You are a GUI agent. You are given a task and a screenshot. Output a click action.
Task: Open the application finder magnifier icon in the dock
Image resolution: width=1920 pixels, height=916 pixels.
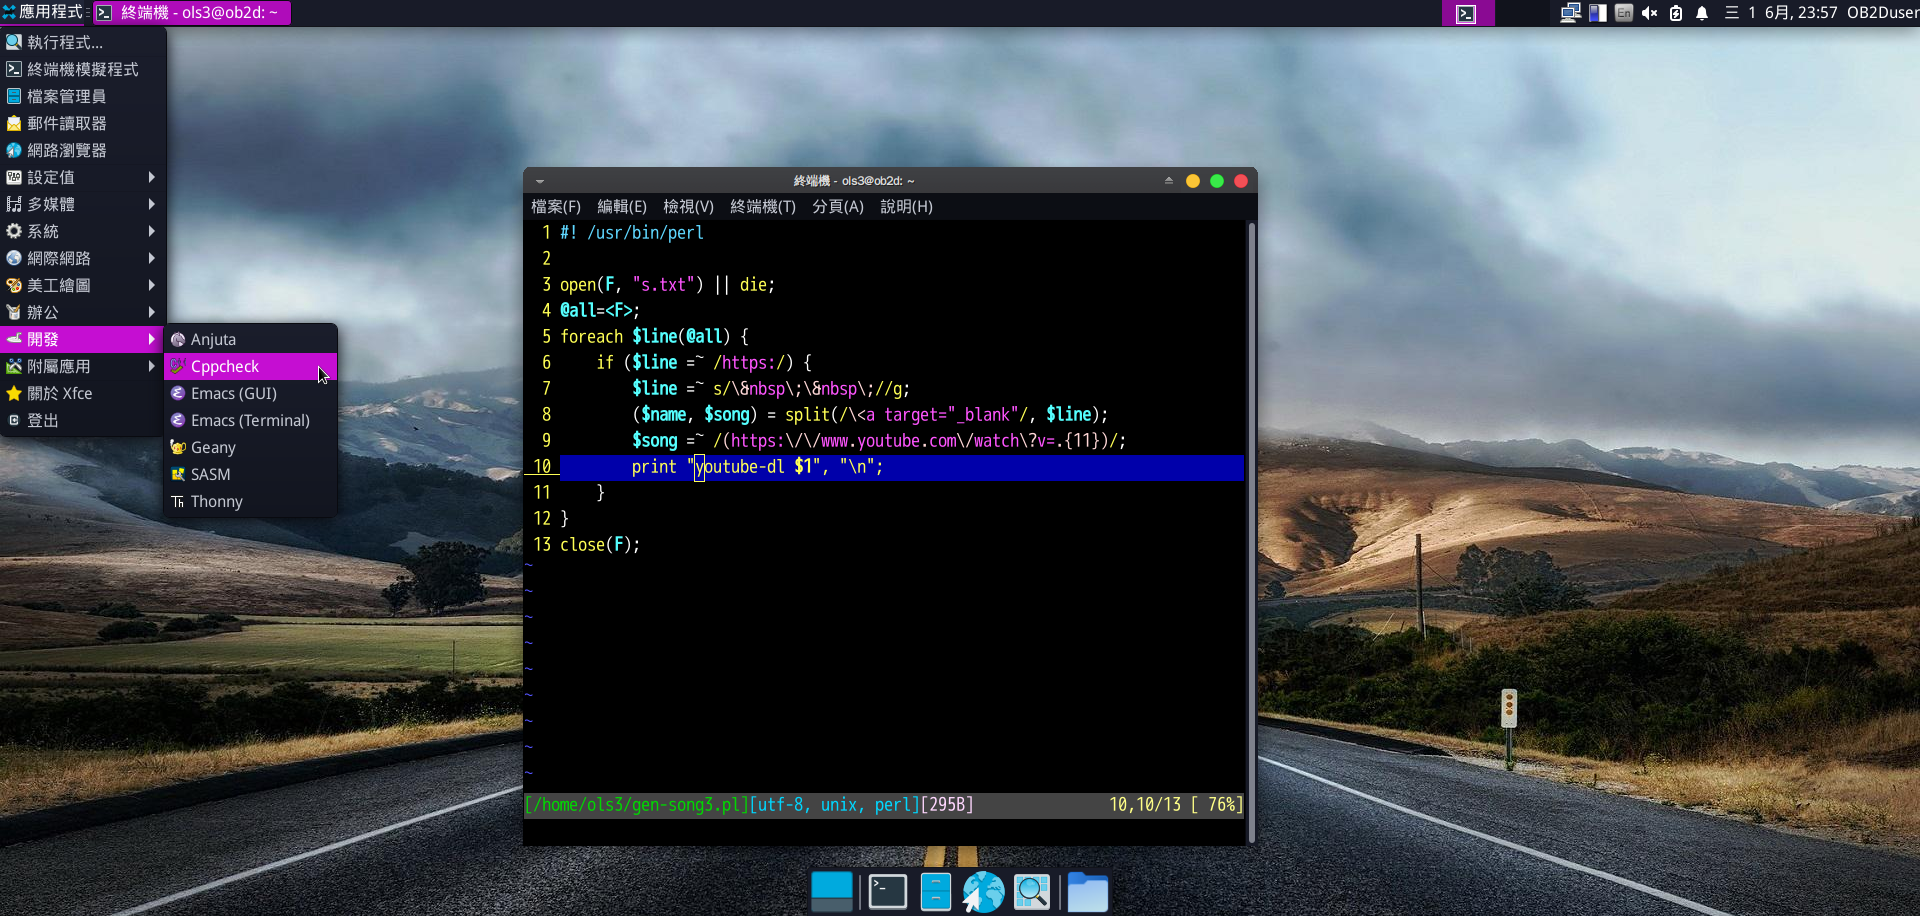coord(1032,891)
